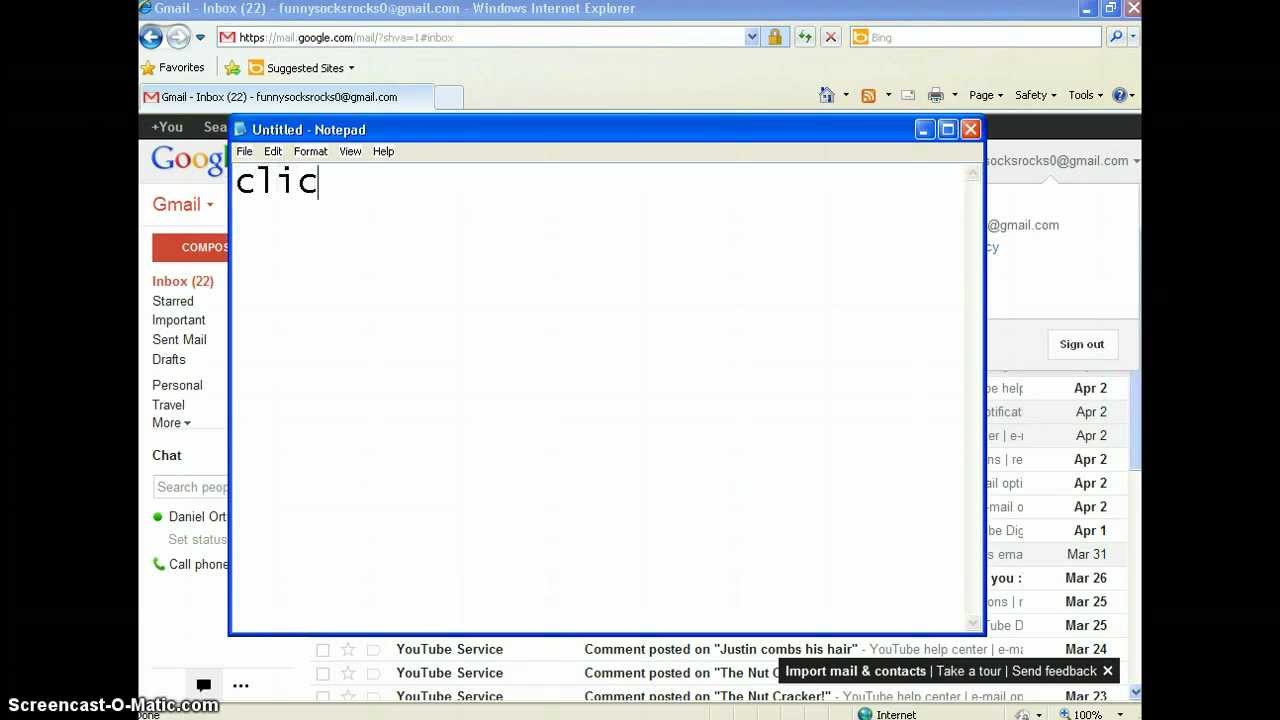Click Import mail & contacts link
The image size is (1280, 720).
(856, 671)
